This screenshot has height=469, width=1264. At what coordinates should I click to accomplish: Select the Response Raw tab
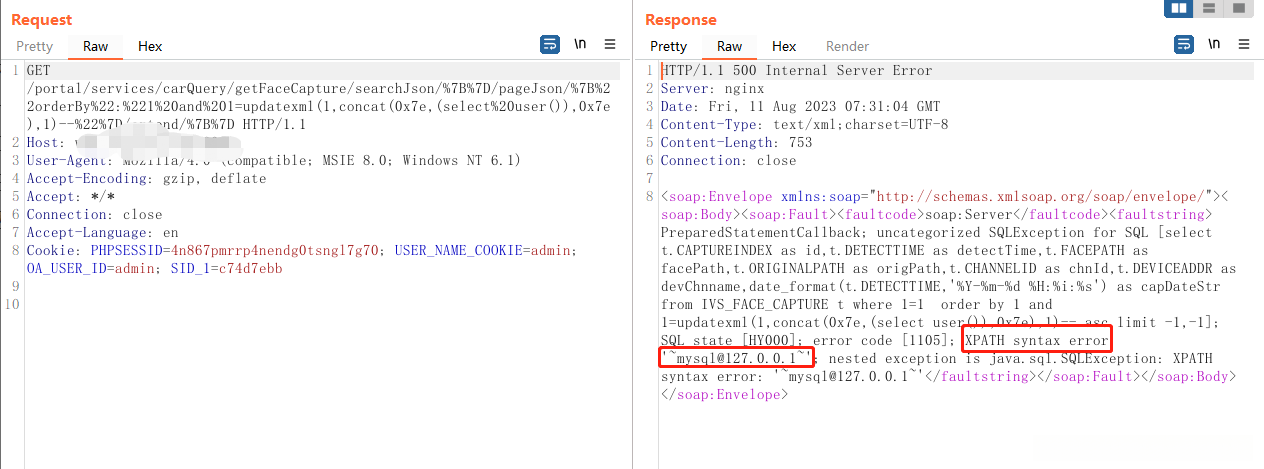[x=729, y=46]
